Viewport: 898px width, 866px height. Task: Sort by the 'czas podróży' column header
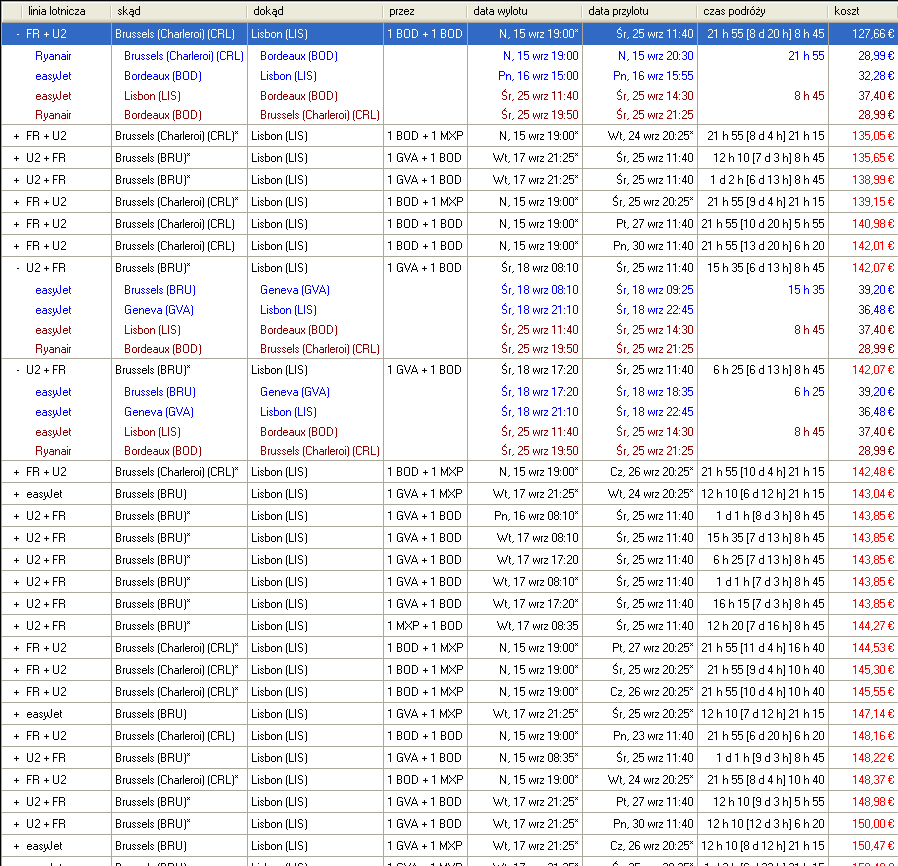tap(763, 11)
